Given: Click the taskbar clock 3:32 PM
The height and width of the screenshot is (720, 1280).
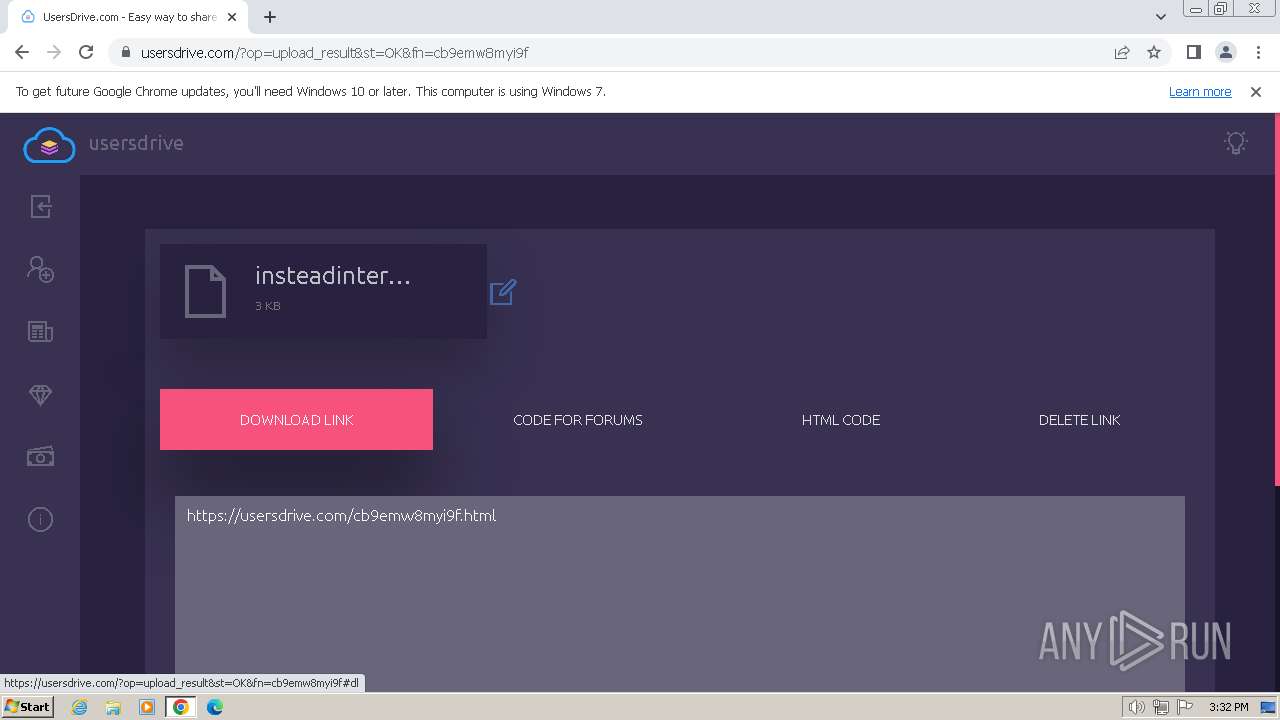Looking at the screenshot, I should pos(1228,707).
